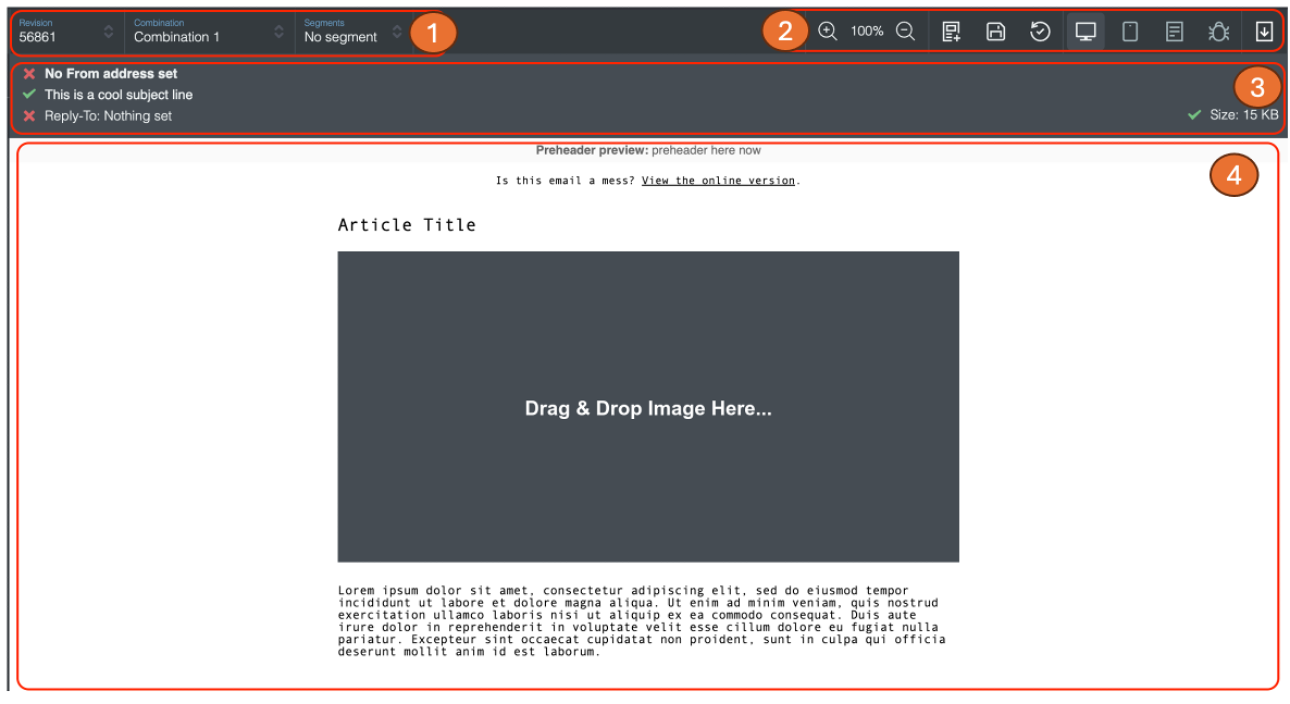Zoom out of the email preview

coord(905,31)
